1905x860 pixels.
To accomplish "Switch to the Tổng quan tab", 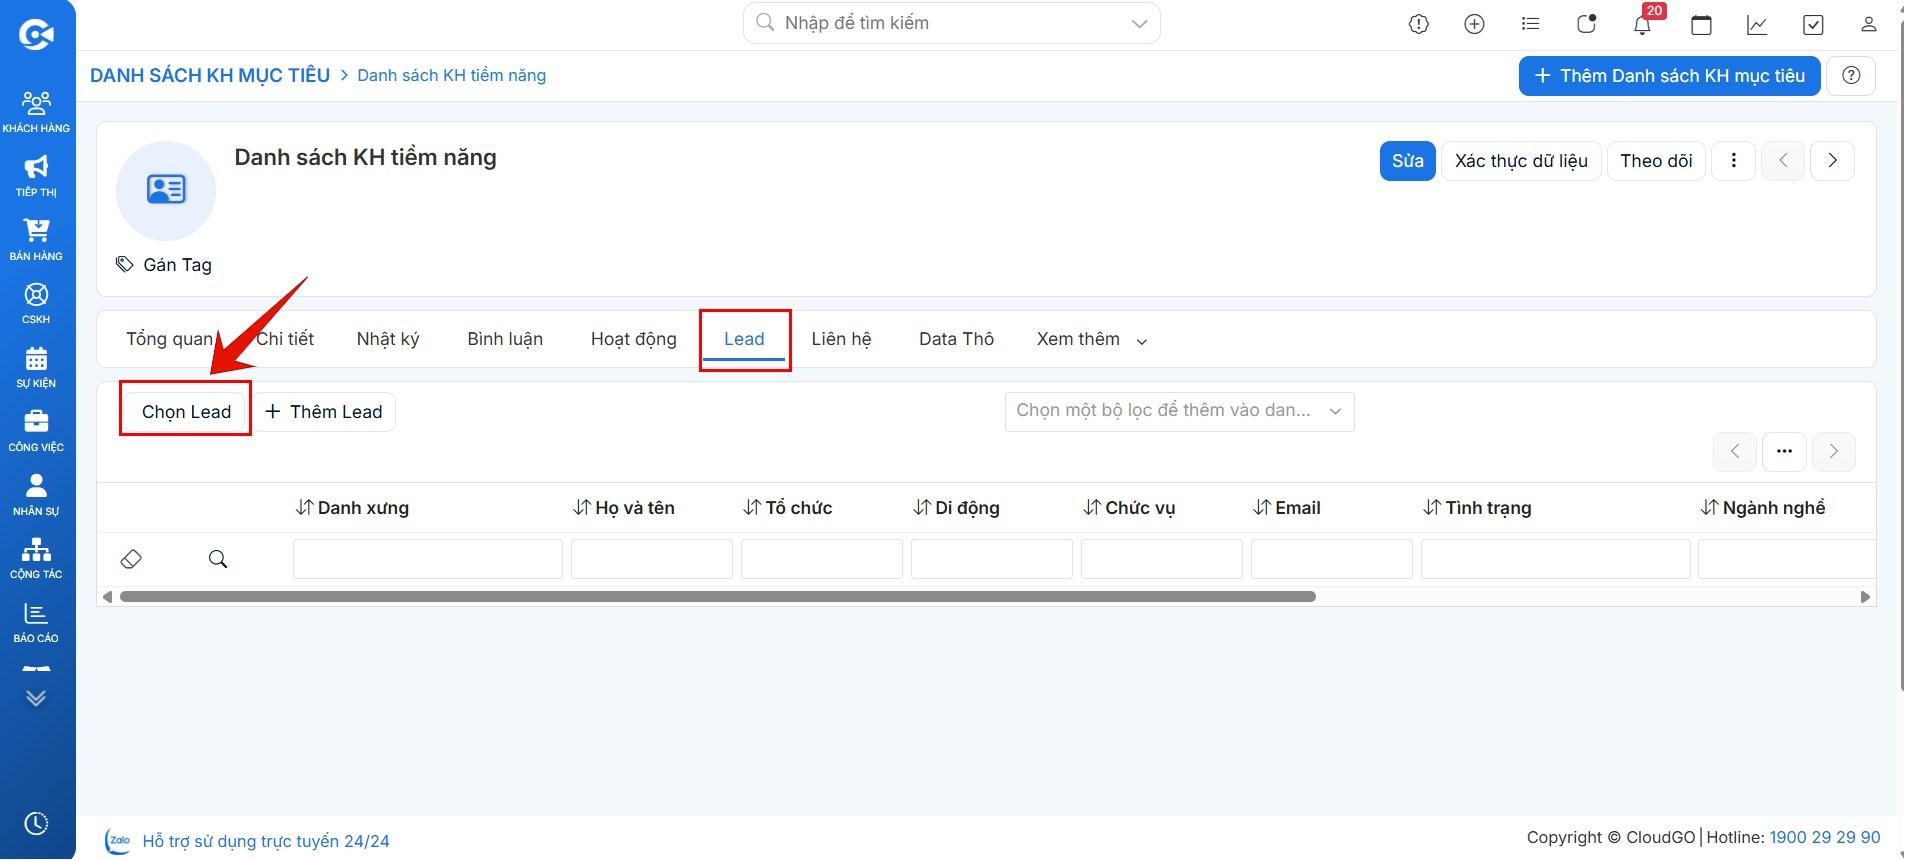I will 169,339.
